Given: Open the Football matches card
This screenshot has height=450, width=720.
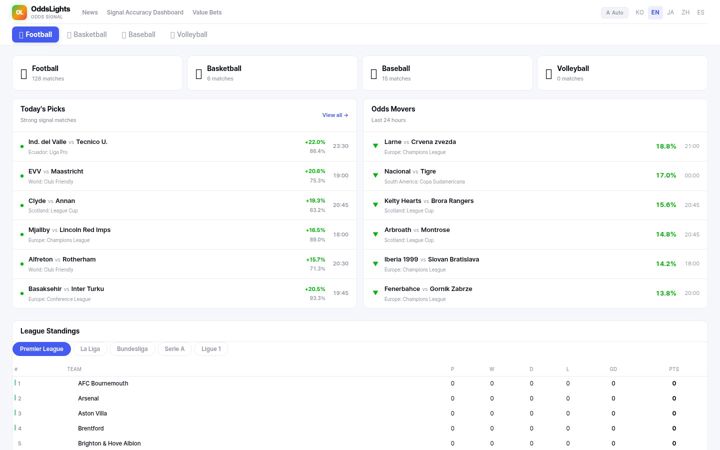Looking at the screenshot, I should [x=97, y=73].
